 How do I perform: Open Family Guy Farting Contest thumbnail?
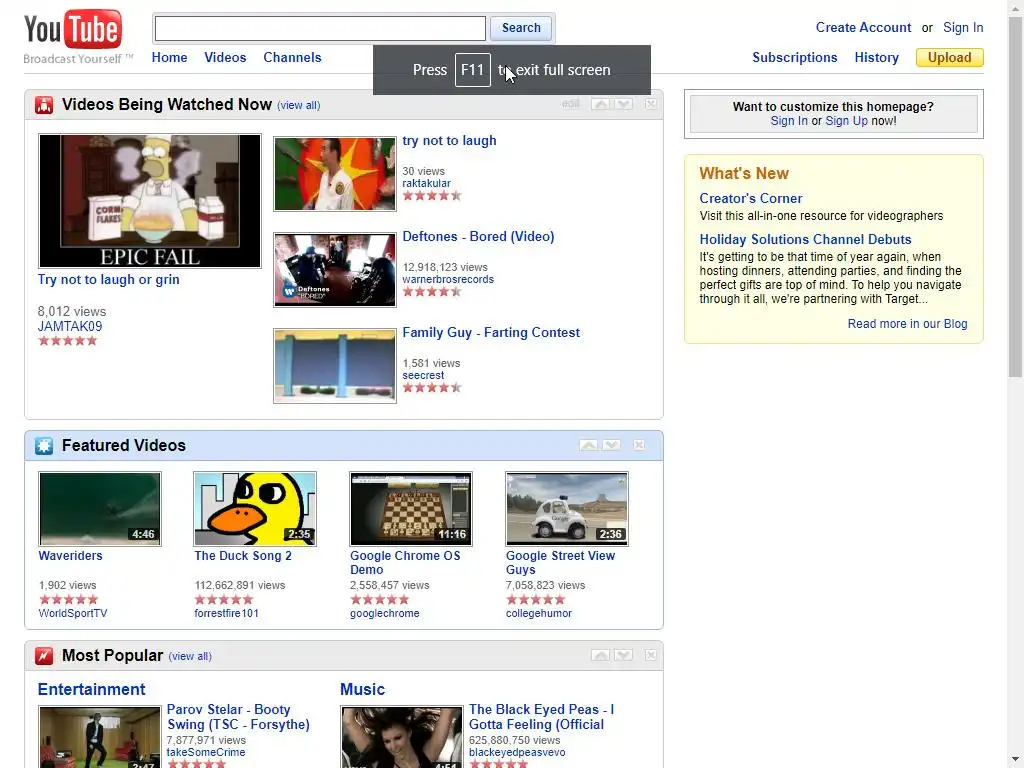335,366
